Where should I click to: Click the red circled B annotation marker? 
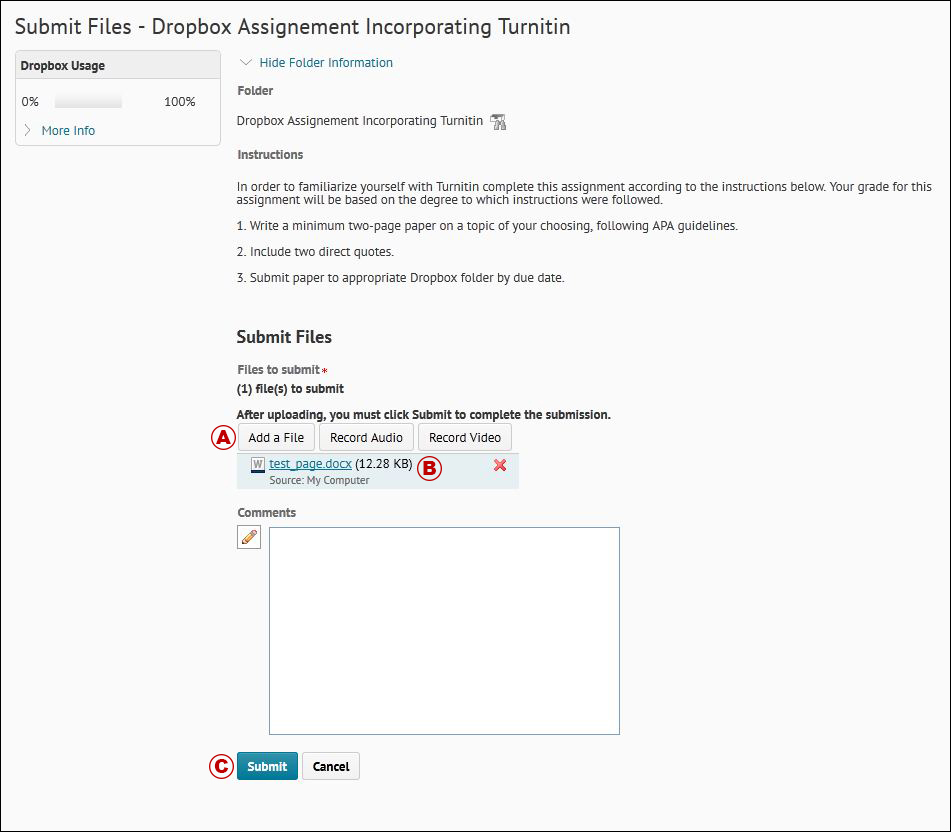pos(430,468)
